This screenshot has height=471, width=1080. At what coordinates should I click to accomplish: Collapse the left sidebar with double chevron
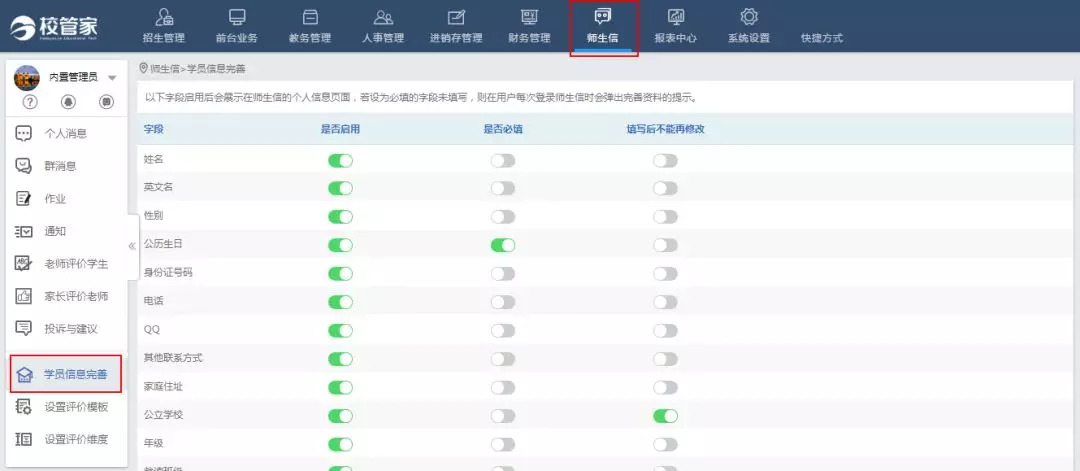pos(132,246)
